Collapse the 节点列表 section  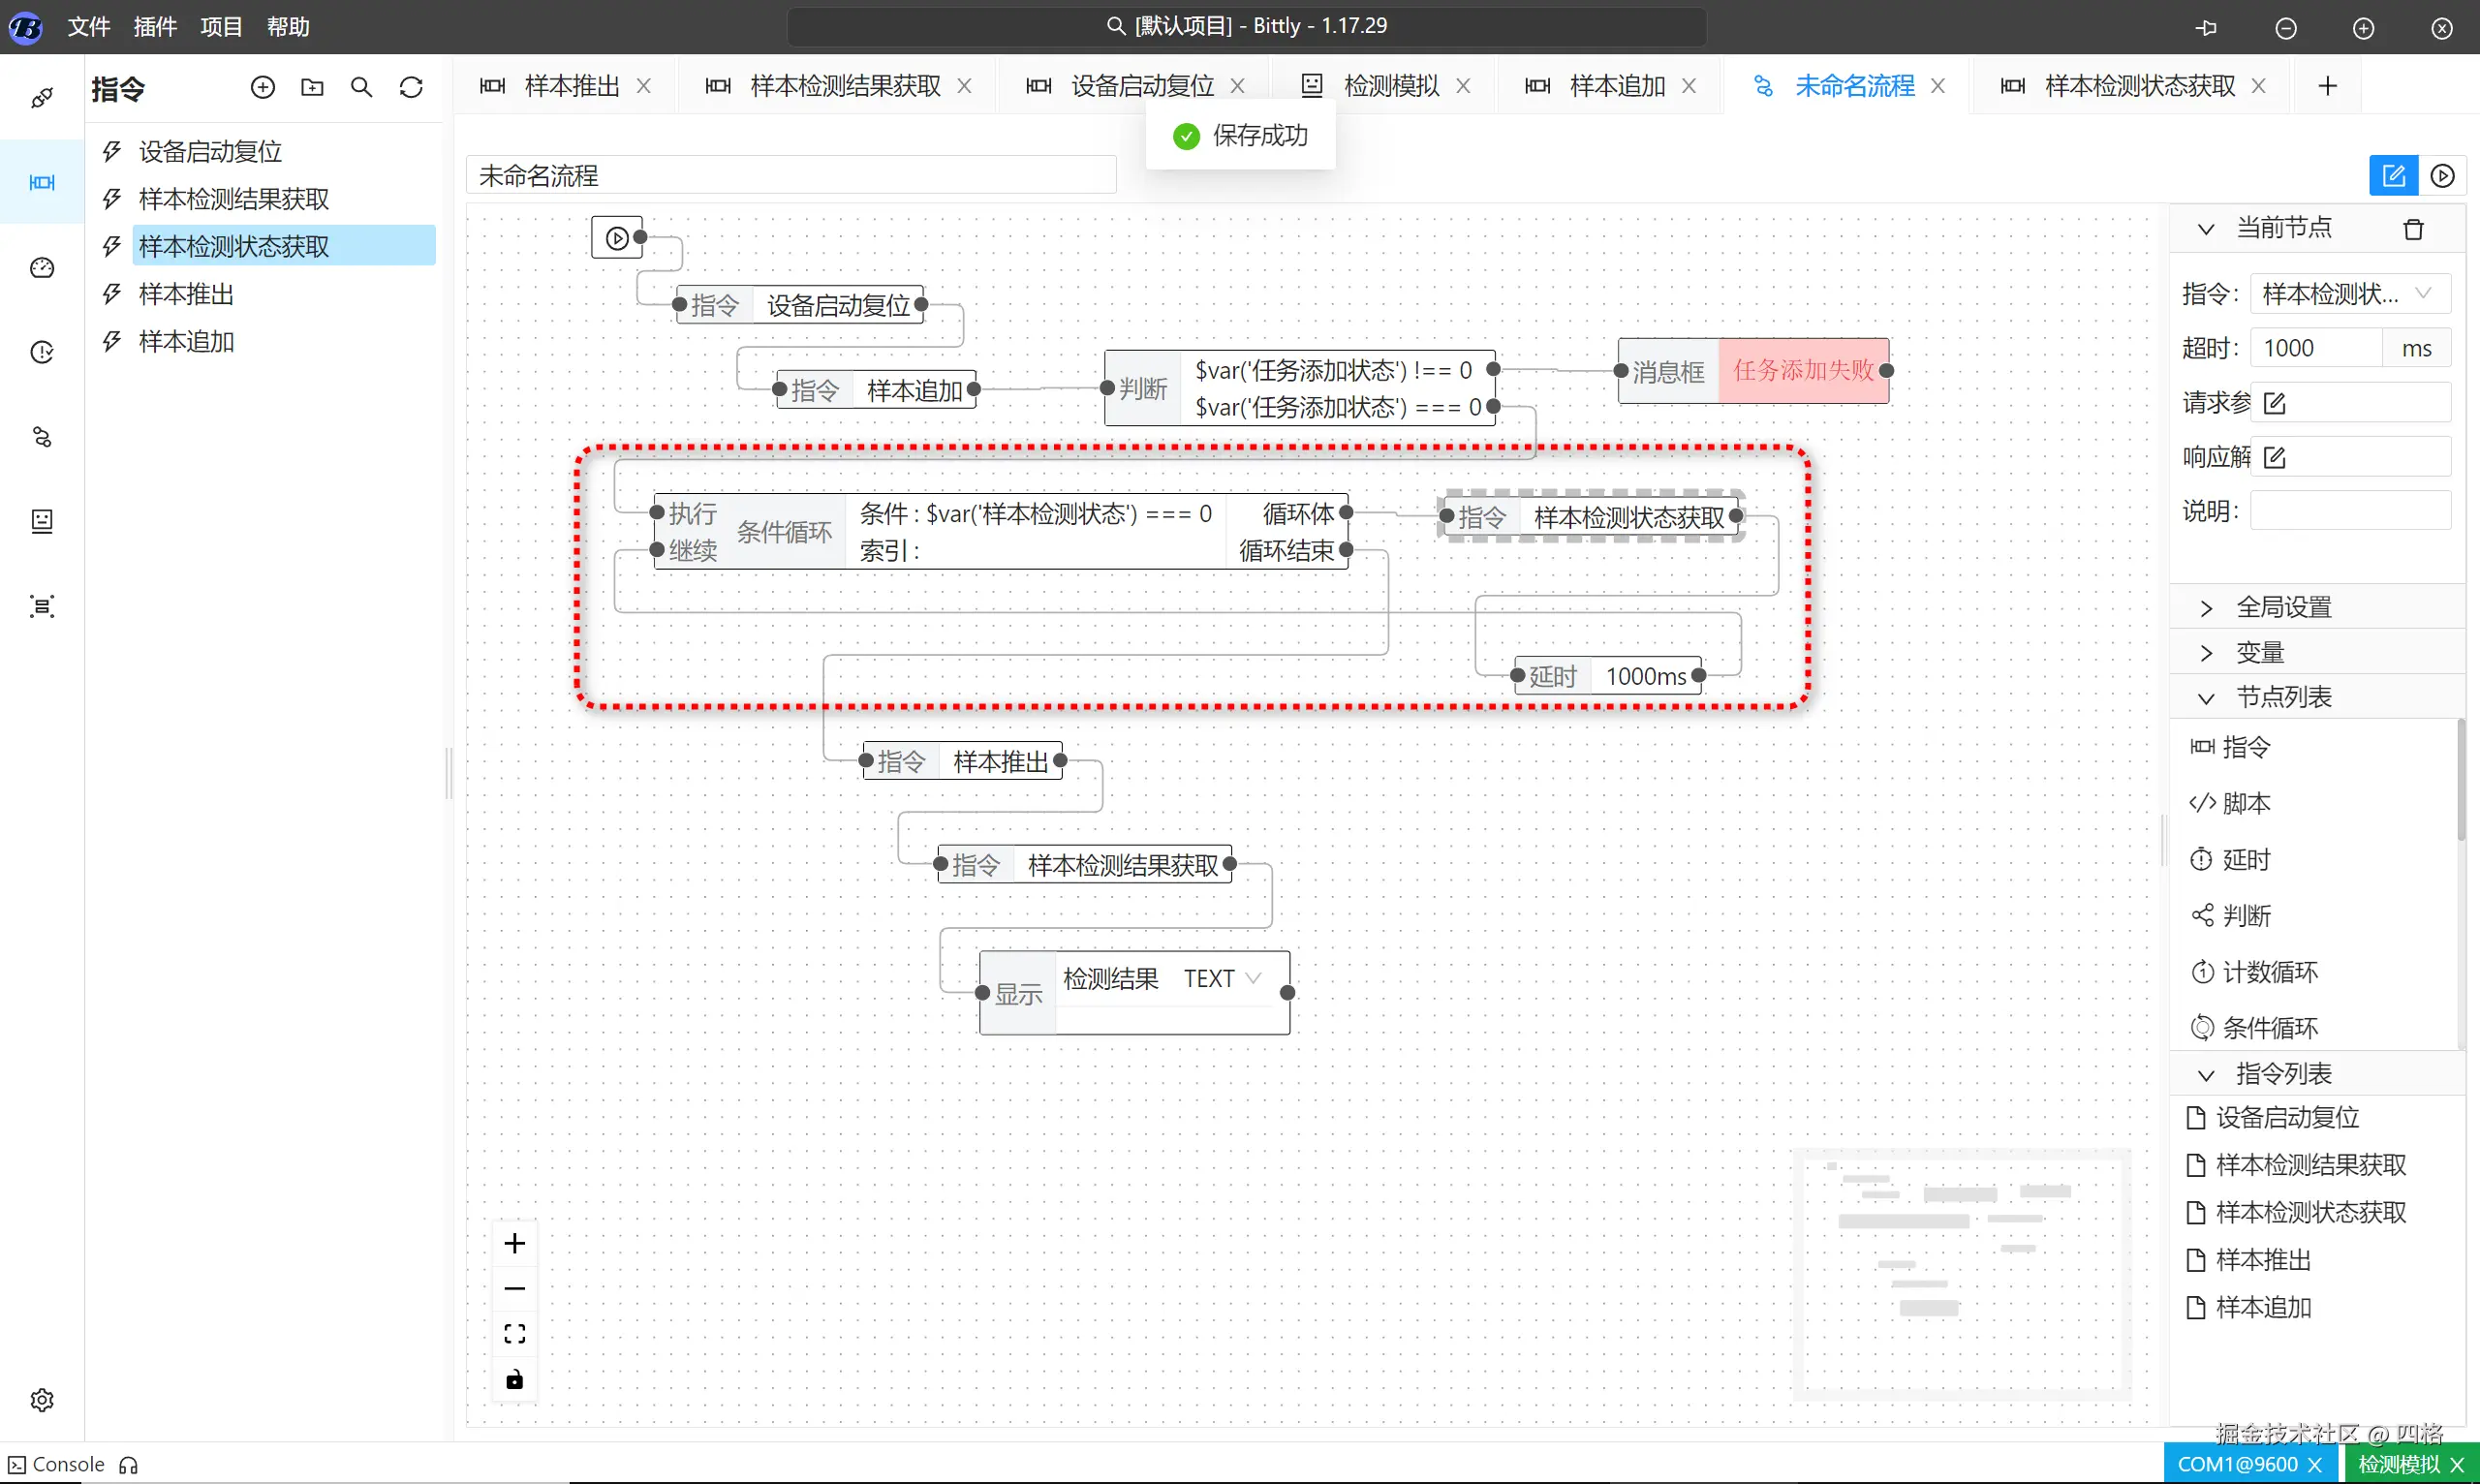pos(2283,697)
